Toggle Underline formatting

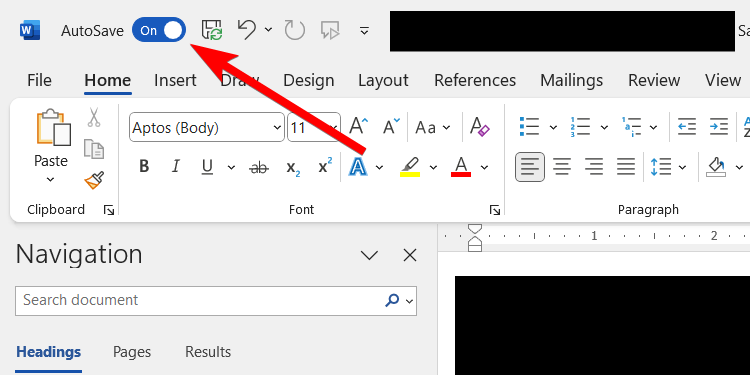click(x=207, y=167)
